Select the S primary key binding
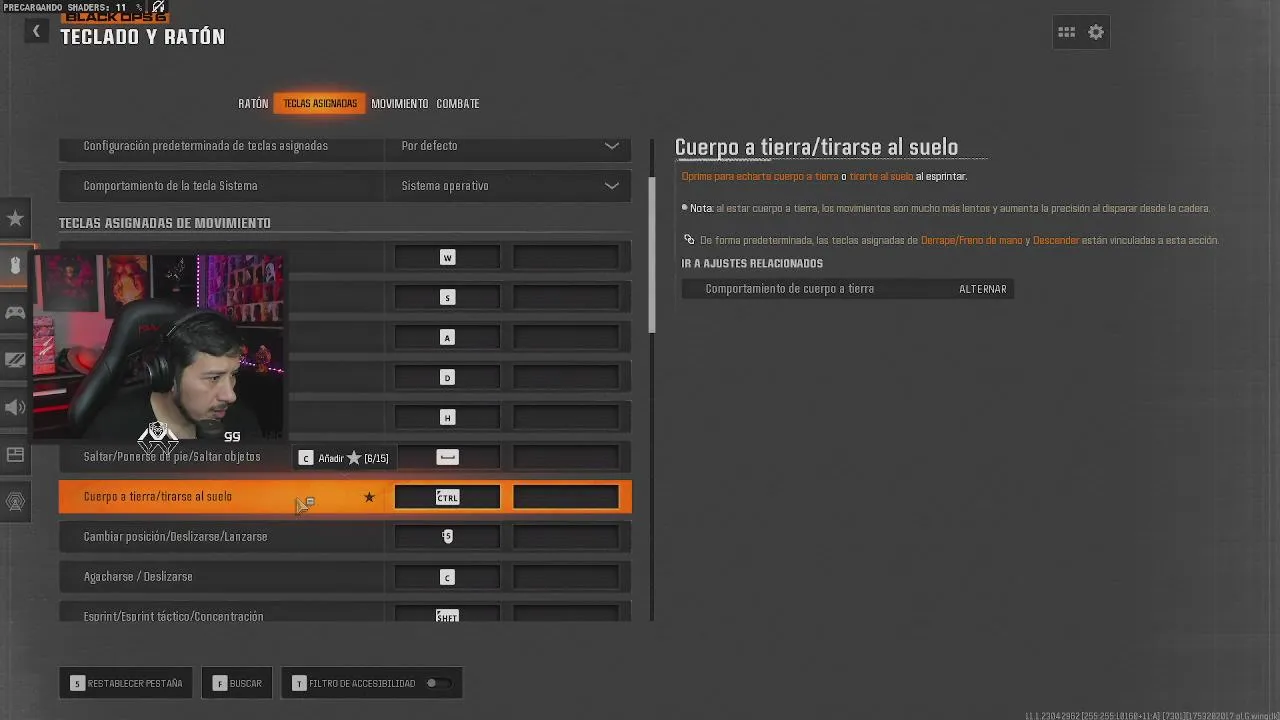This screenshot has height=720, width=1280. 447,297
